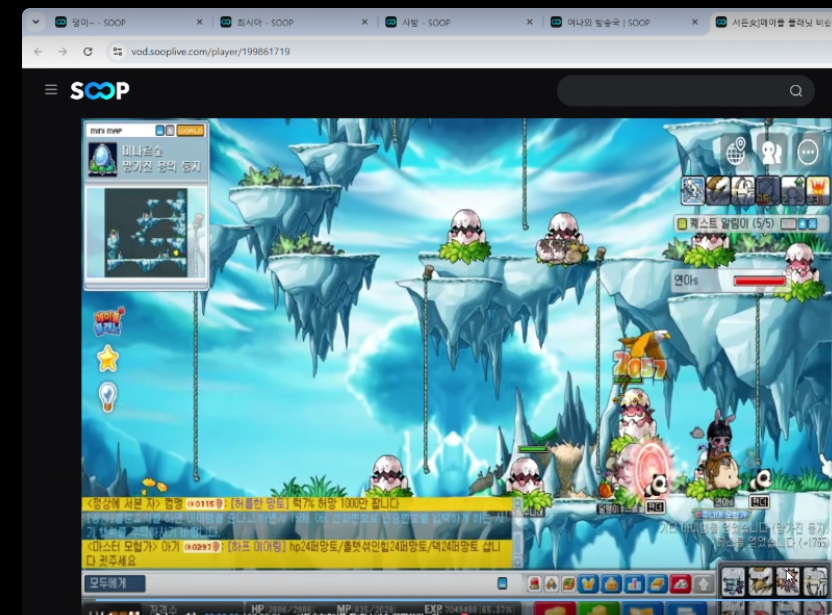Click the bow booster buff icon

743,191
